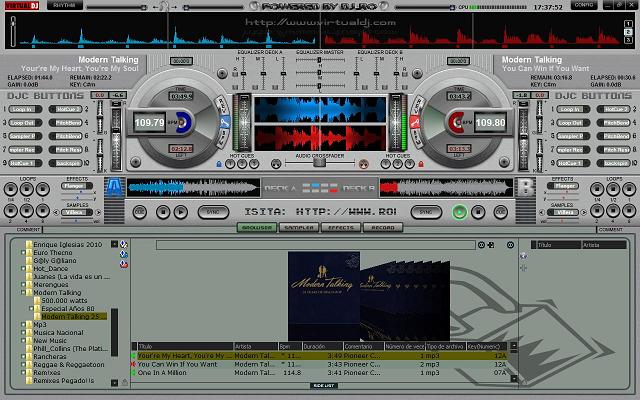Screen dimensions: 640x400
Task: Click Deck A pitch slider
Action: (116, 139)
